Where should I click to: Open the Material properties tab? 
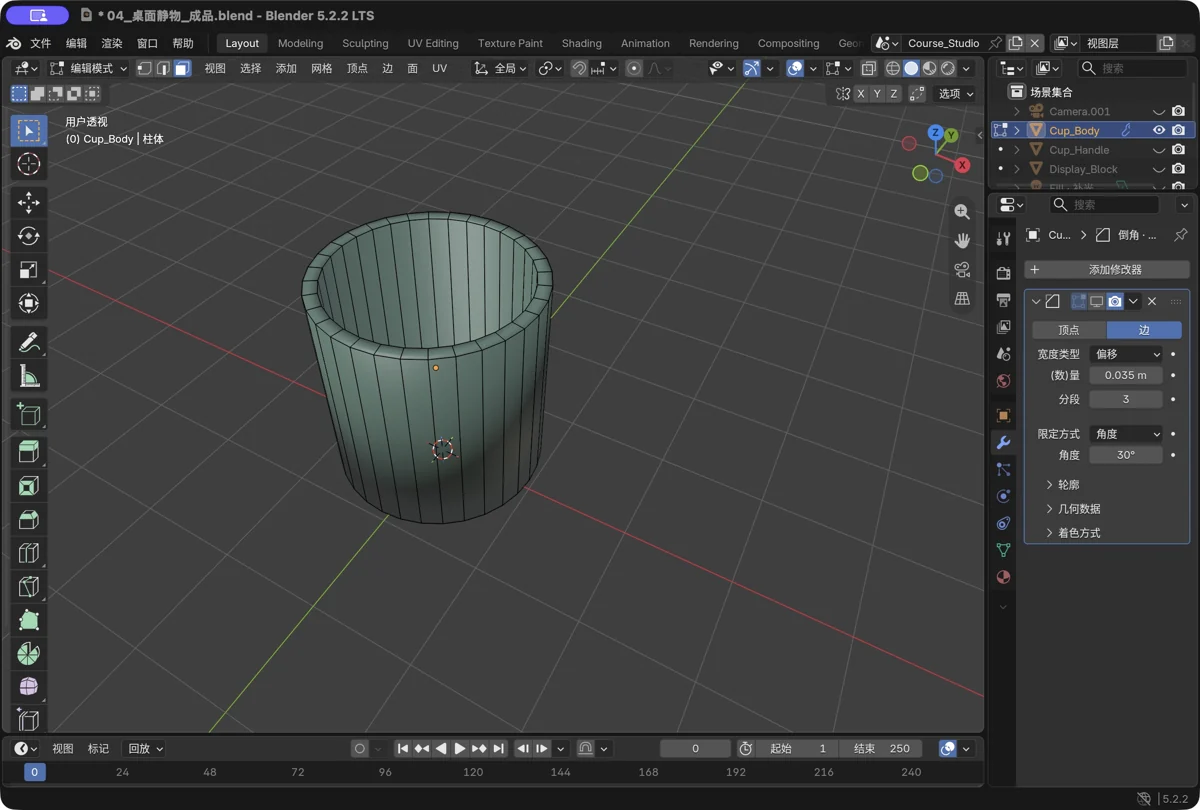click(x=1003, y=577)
